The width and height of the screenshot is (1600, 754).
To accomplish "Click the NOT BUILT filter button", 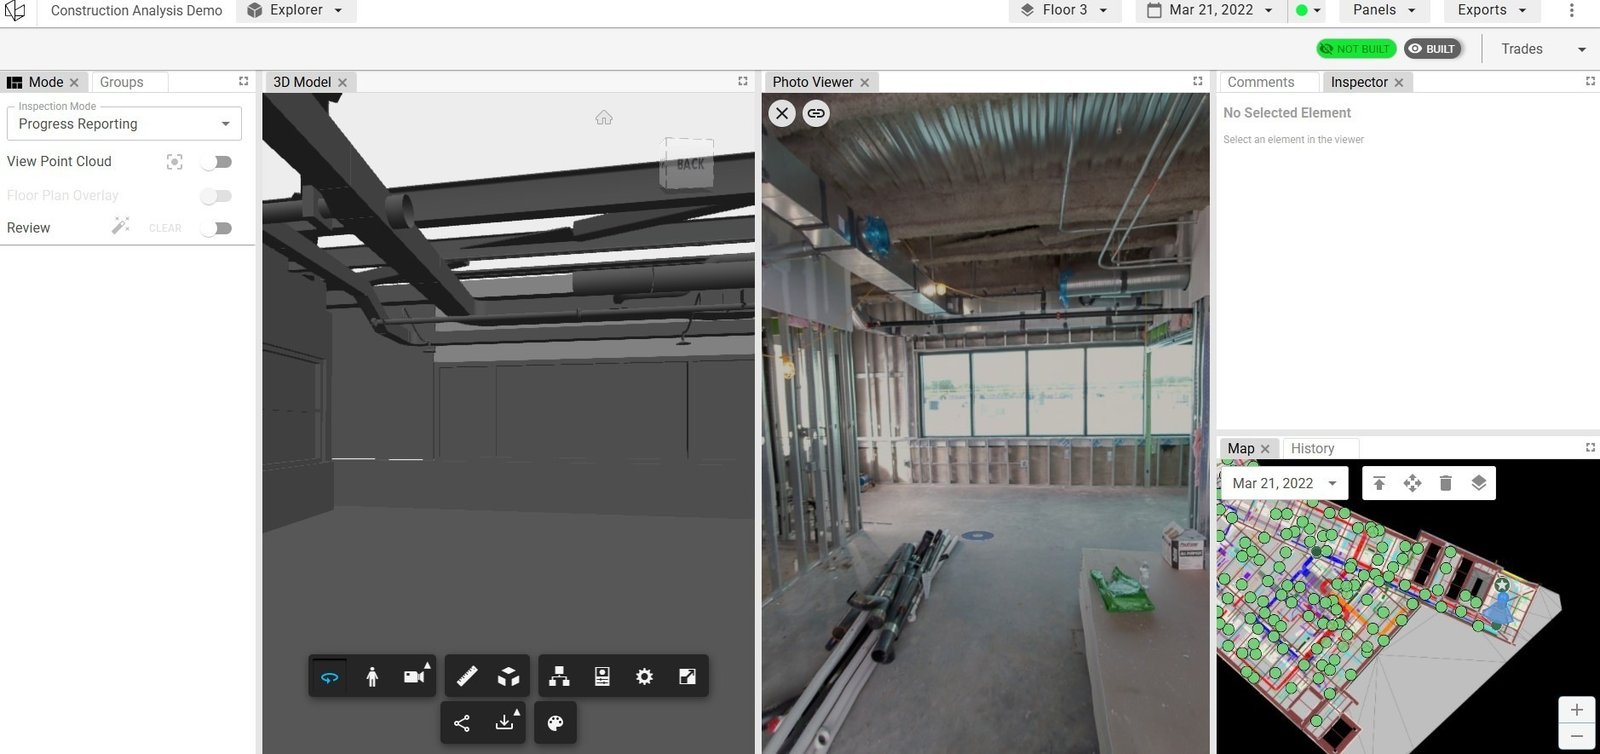I will pyautogui.click(x=1356, y=49).
